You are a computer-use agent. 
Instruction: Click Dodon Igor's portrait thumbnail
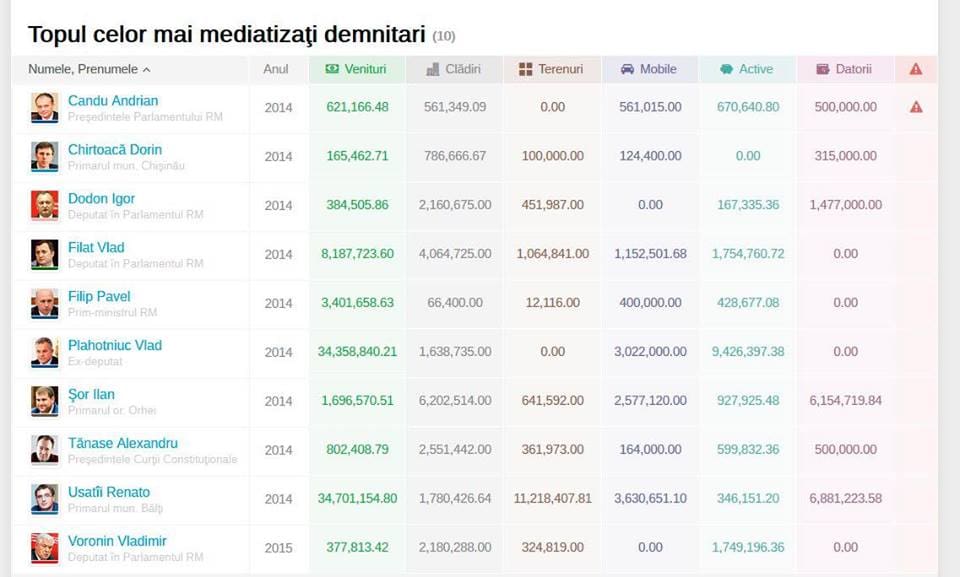click(45, 205)
